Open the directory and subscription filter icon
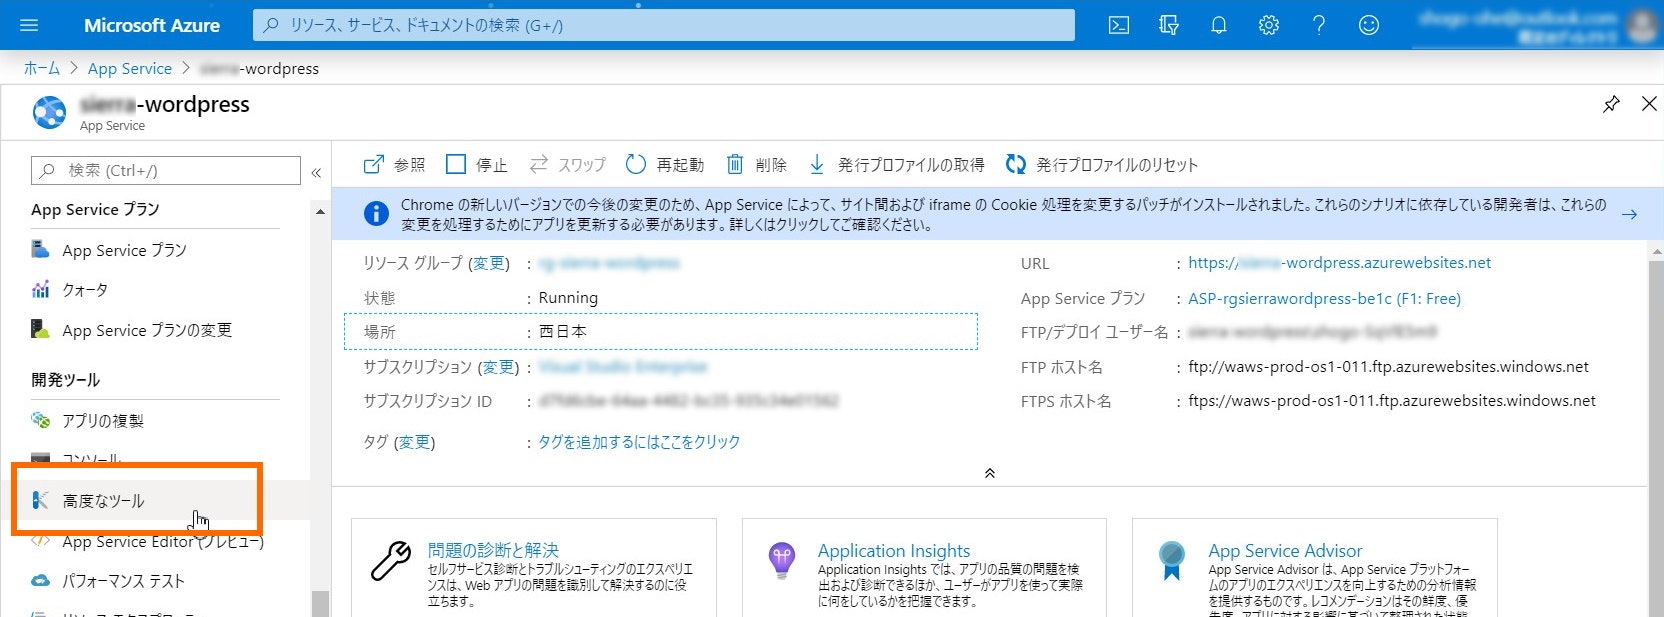Screen dimensions: 1664x617 (1169, 25)
